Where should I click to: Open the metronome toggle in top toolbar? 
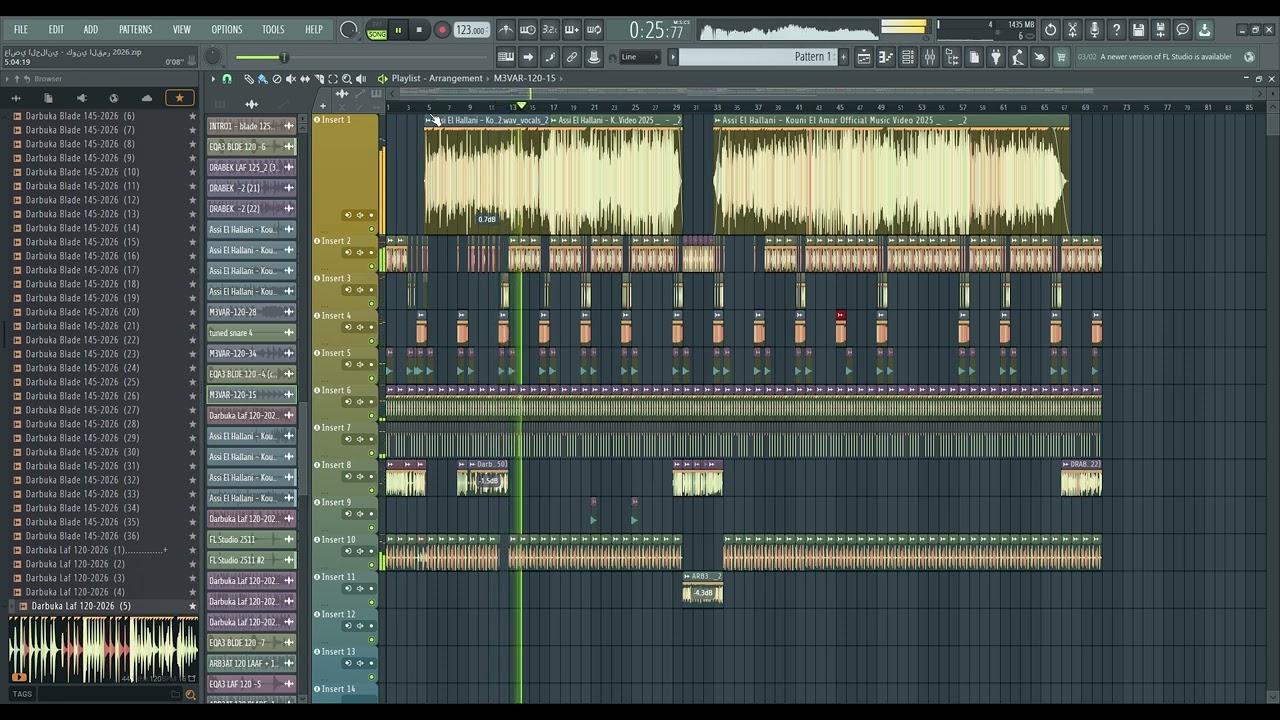click(x=506, y=30)
